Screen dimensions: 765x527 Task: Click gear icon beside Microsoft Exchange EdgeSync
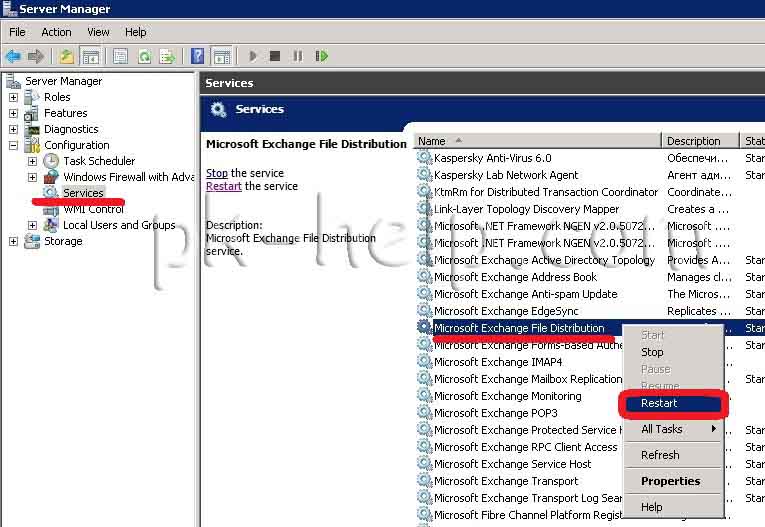424,310
